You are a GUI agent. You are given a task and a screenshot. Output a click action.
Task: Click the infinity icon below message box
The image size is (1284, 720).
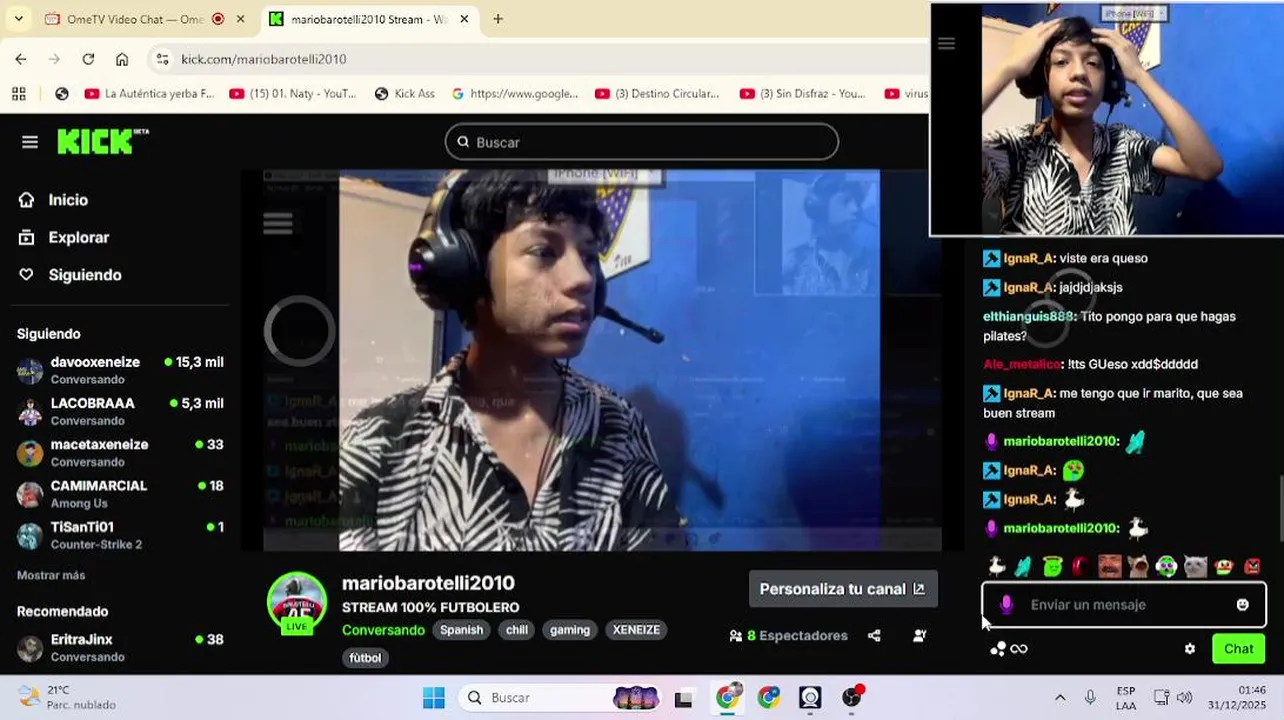click(x=1019, y=649)
